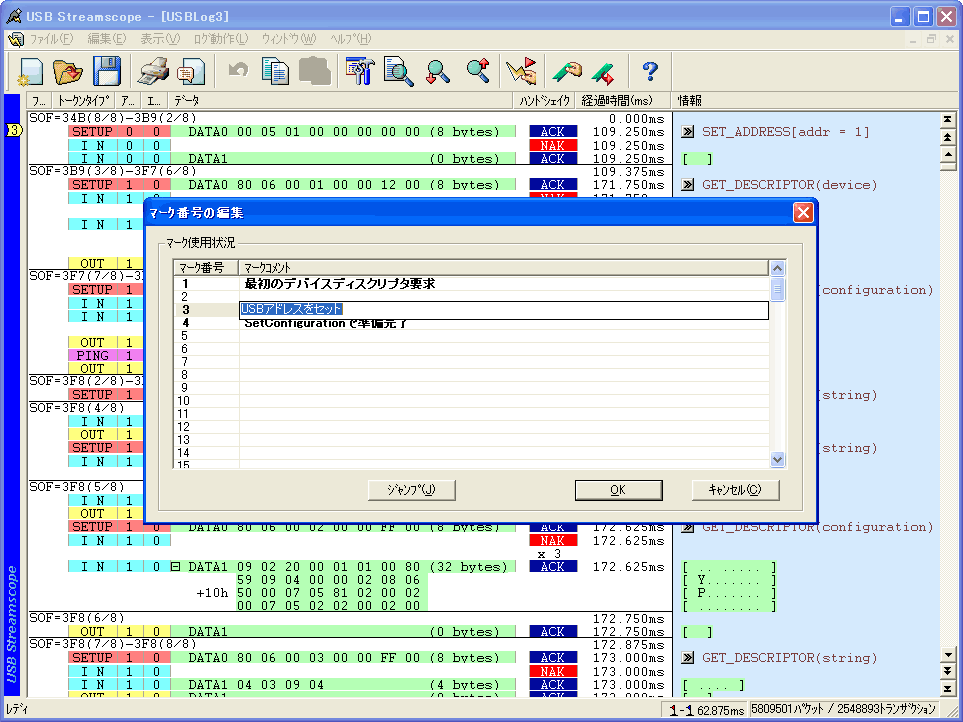Print the log using the printer icon

tap(153, 71)
